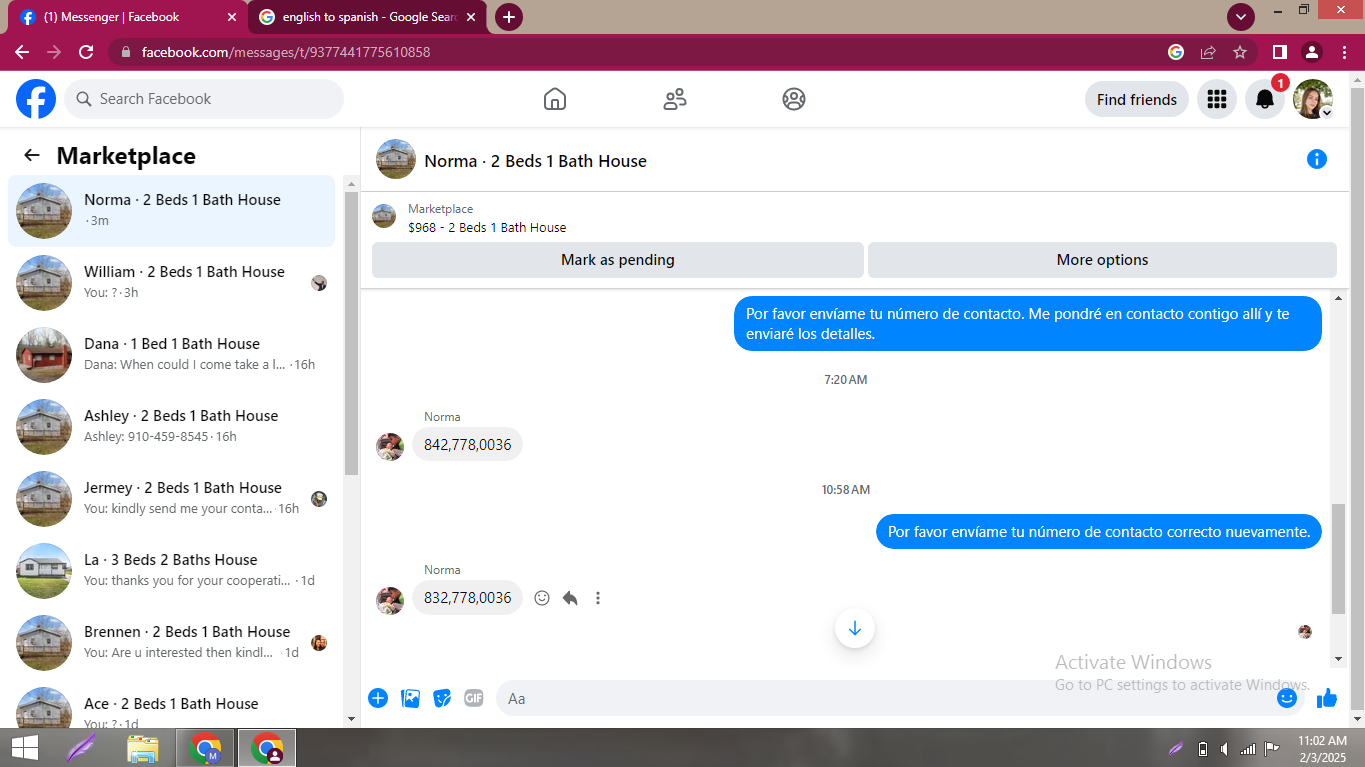Toggle the browser side panel
The width and height of the screenshot is (1365, 767).
pyautogui.click(x=1279, y=52)
